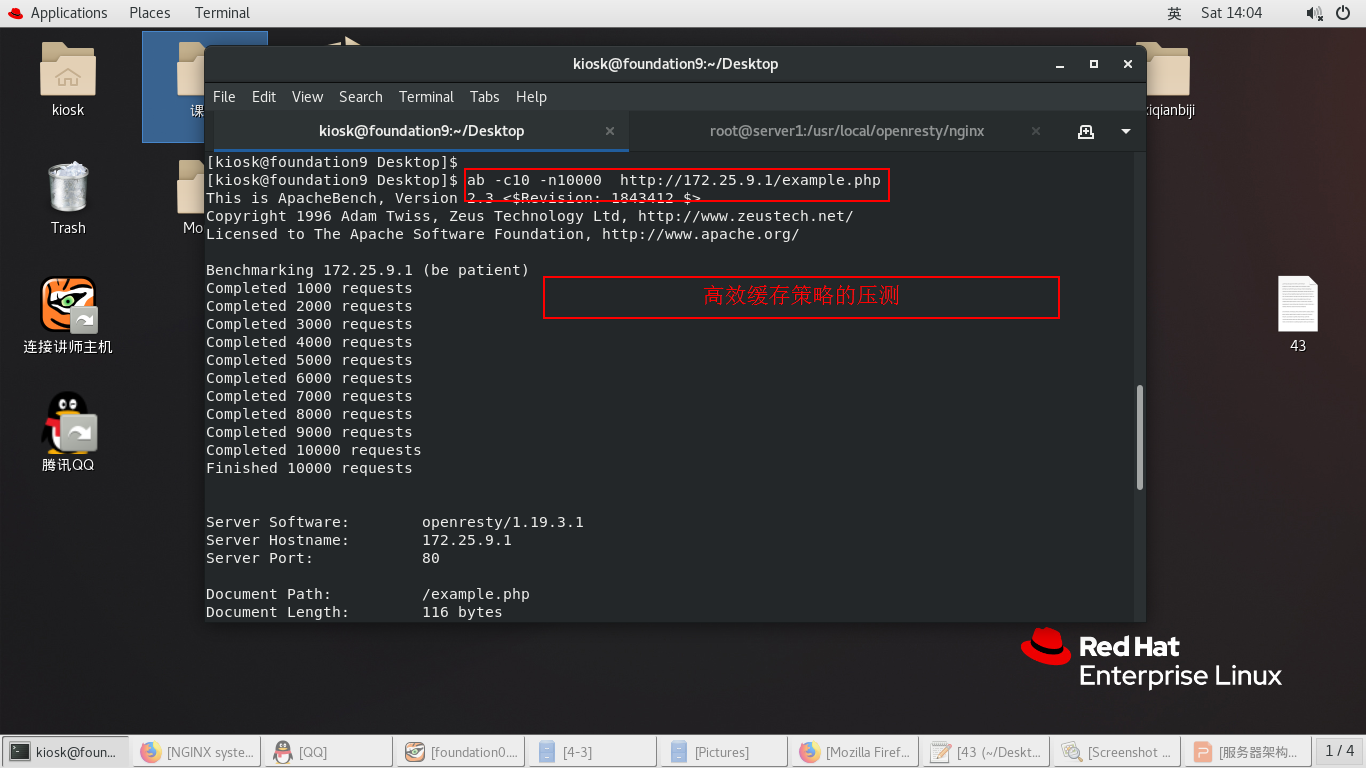Screen dimensions: 1366x768
Task: Switch to the kiosk@foun... taskbar entry
Action: 66,752
